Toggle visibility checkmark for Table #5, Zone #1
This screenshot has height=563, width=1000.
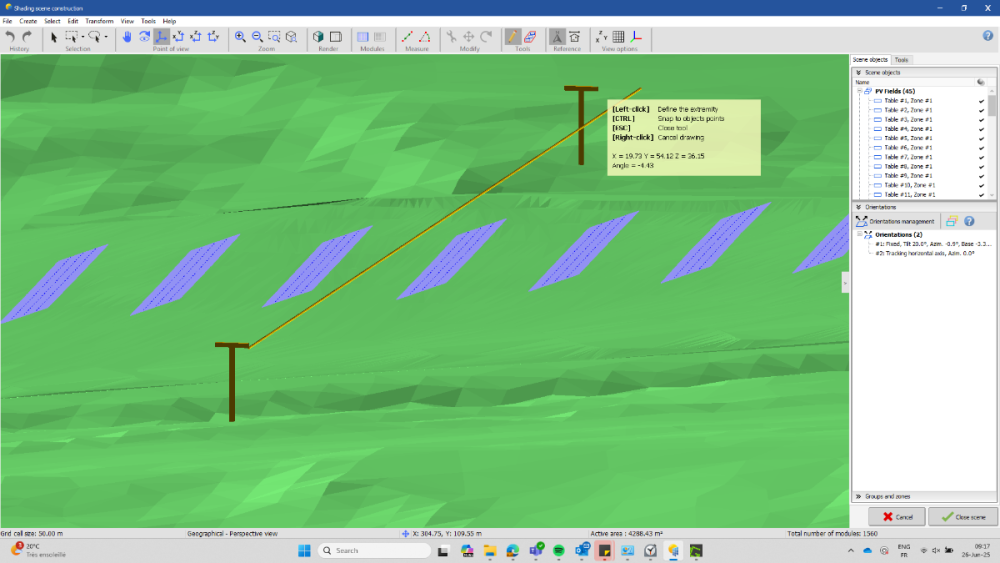[x=981, y=138]
